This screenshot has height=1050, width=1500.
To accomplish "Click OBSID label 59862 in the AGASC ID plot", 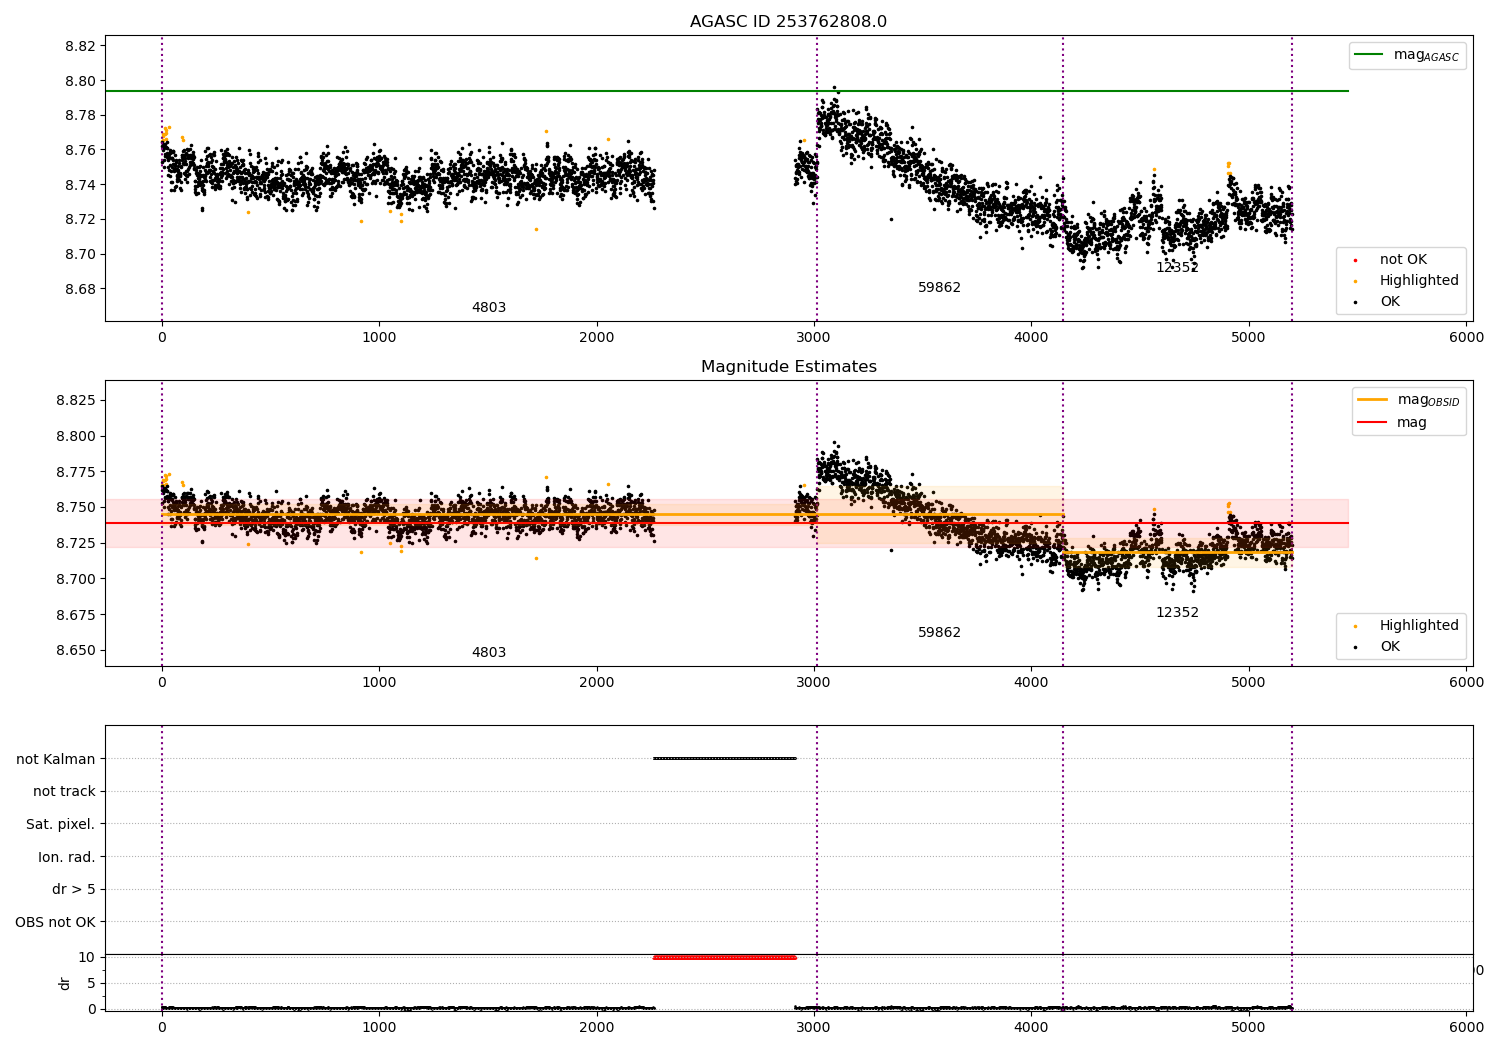I will coord(939,287).
